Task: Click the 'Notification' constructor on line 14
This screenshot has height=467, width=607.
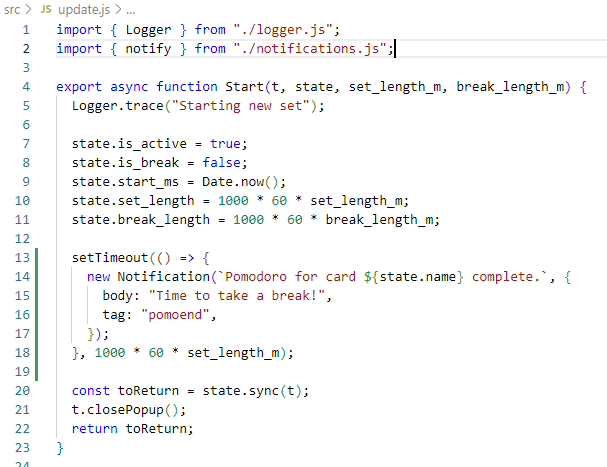Action: pos(164,276)
